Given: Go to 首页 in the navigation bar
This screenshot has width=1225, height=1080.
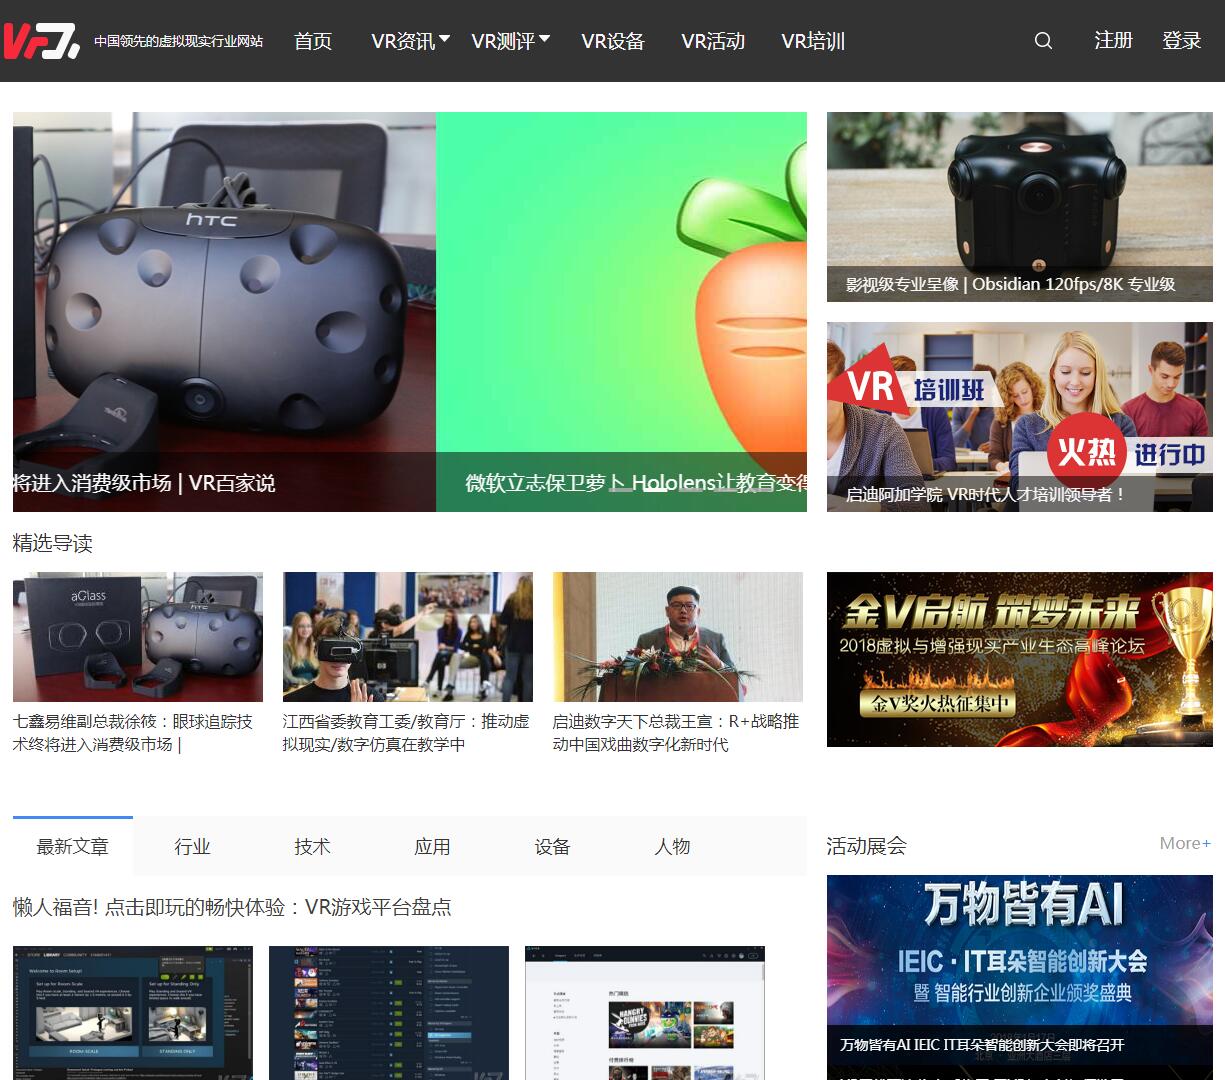Looking at the screenshot, I should (x=313, y=41).
